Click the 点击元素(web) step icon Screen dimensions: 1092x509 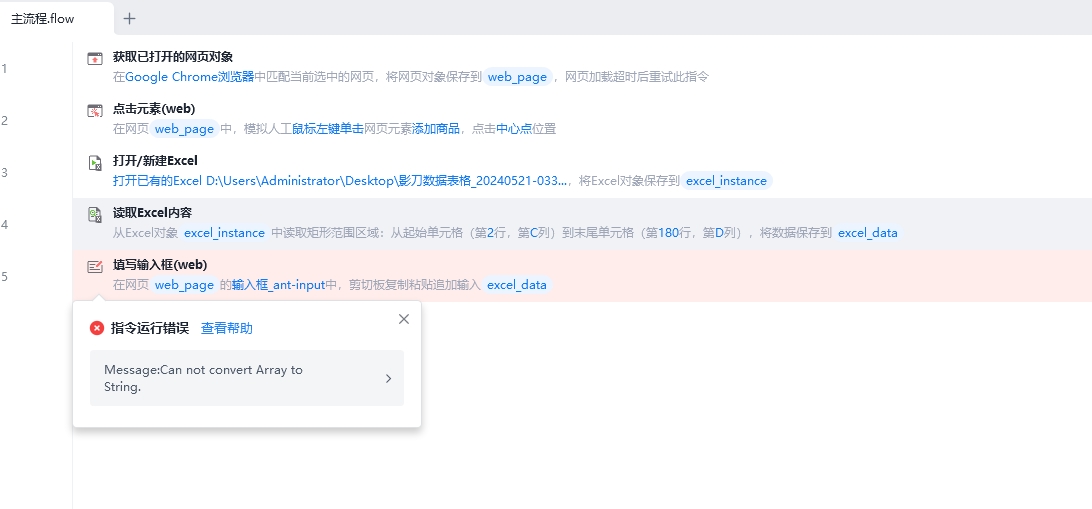95,111
